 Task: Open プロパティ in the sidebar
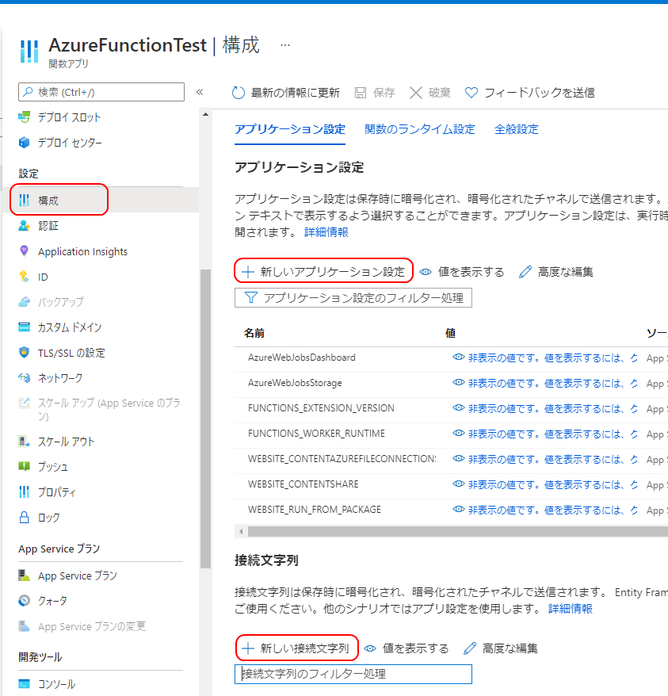tap(47, 492)
